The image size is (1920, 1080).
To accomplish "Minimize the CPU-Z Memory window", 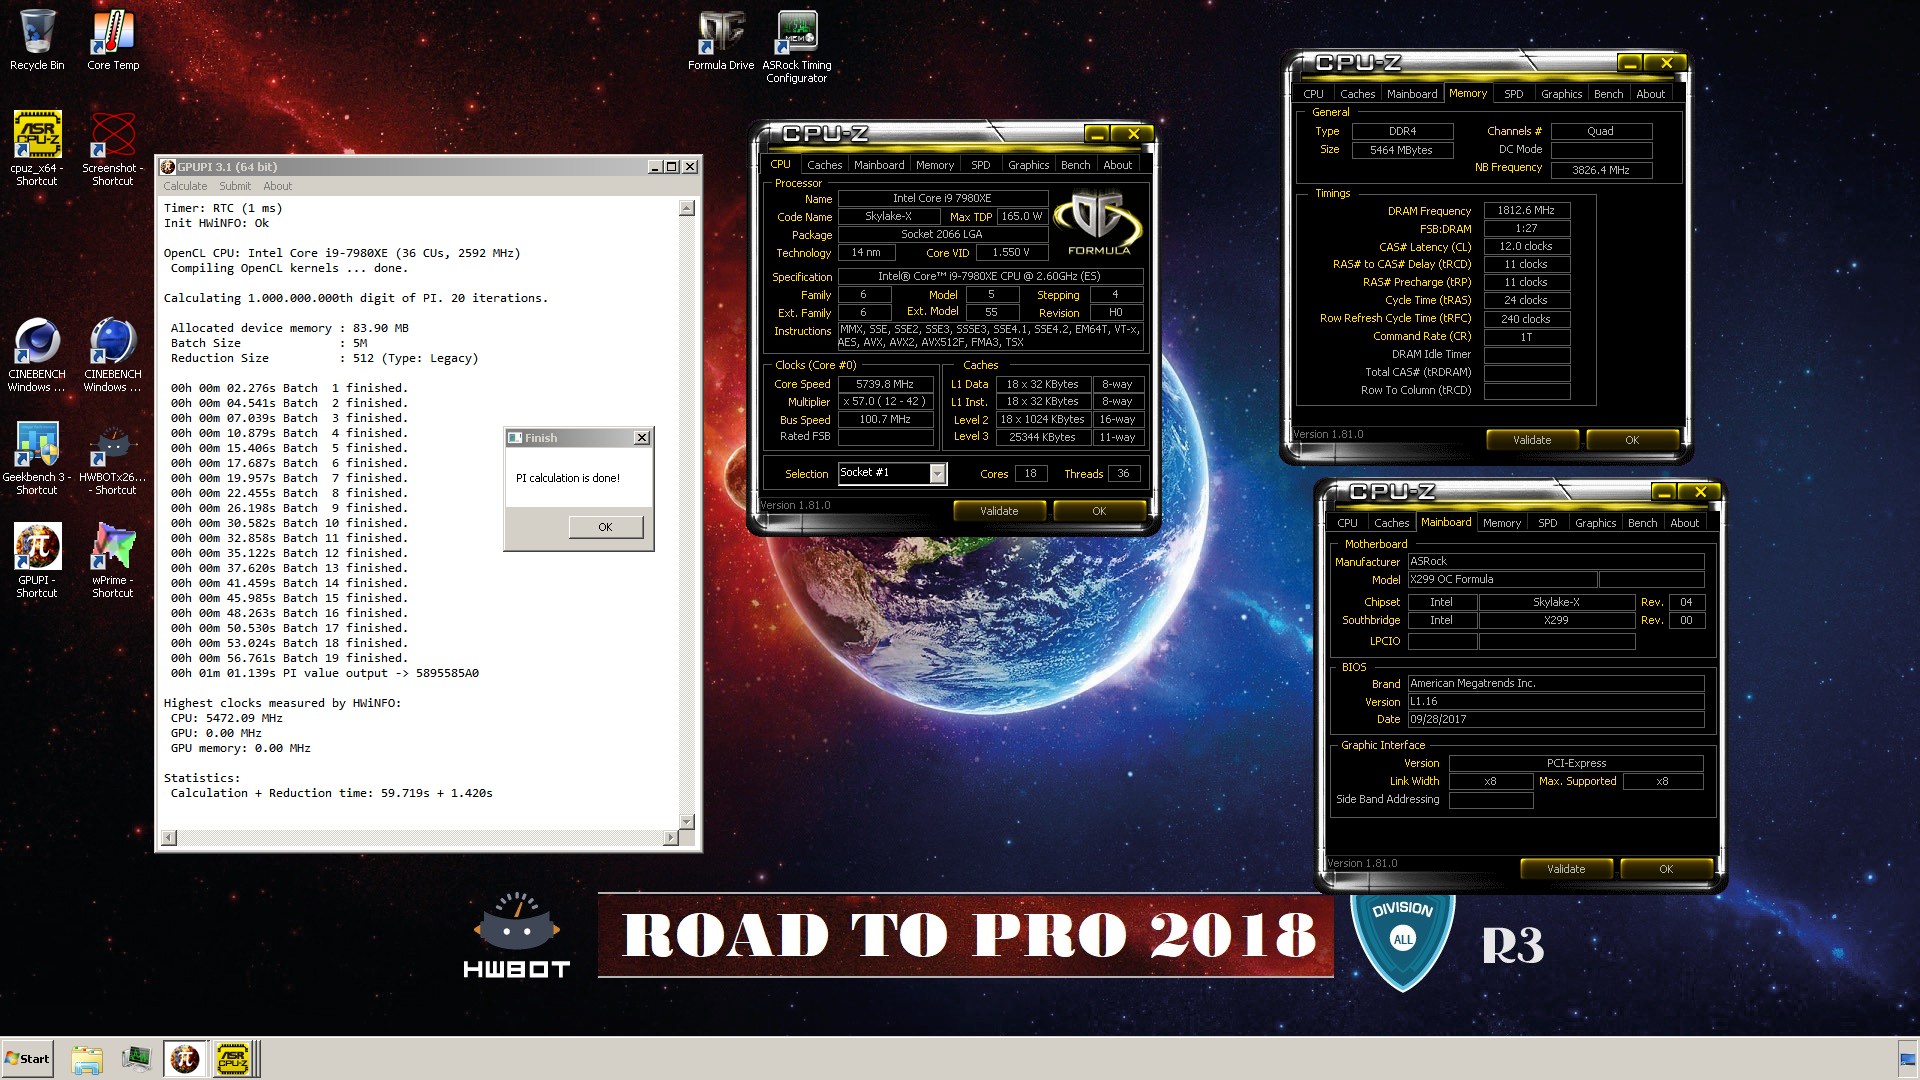I will pos(1630,63).
